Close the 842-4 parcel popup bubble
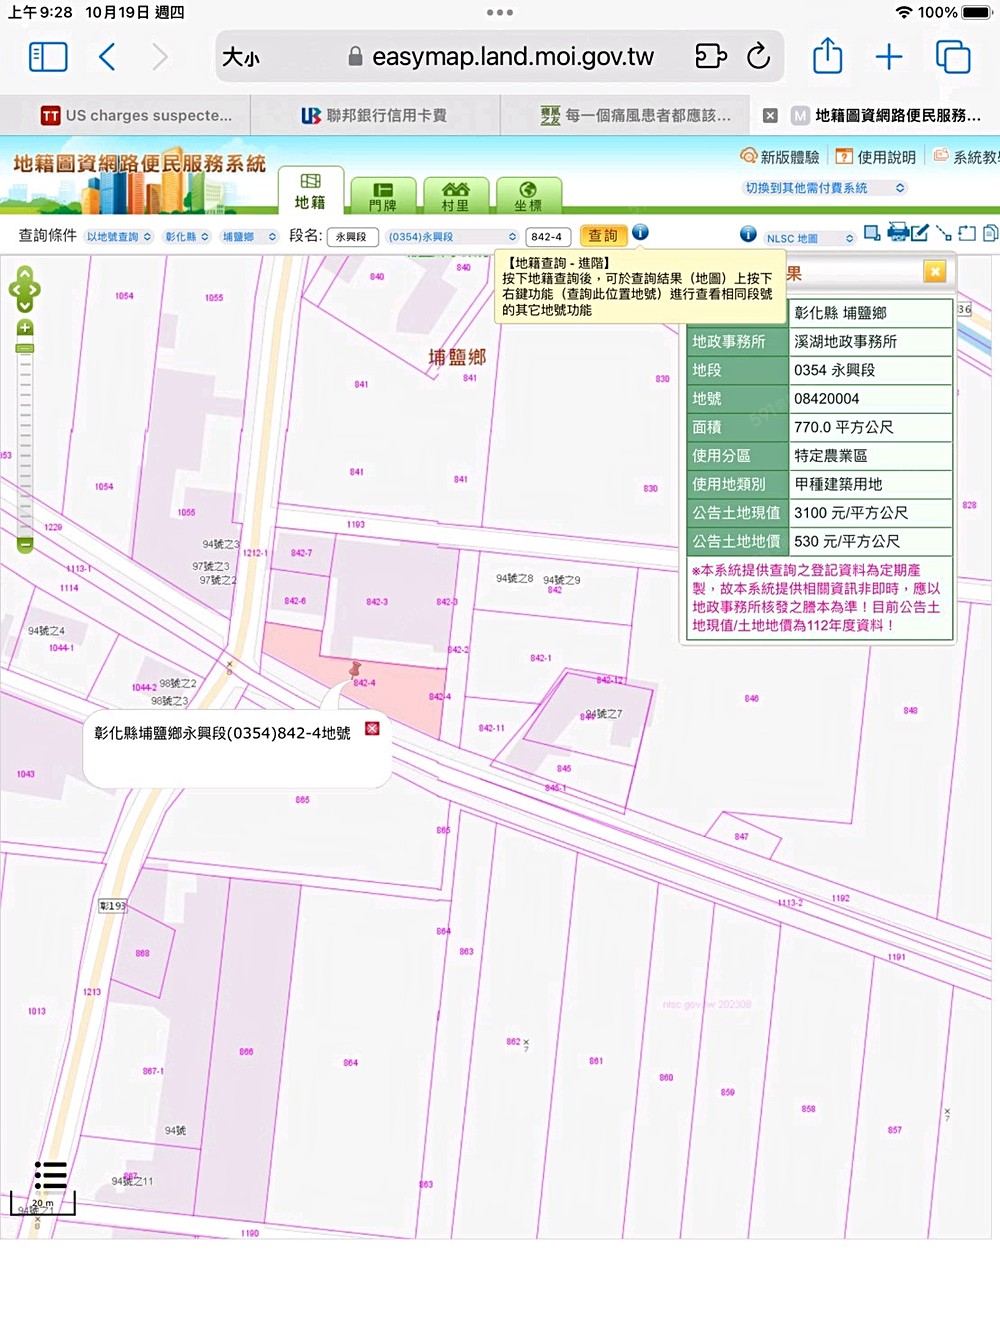Image resolution: width=1000 pixels, height=1334 pixels. pyautogui.click(x=372, y=729)
